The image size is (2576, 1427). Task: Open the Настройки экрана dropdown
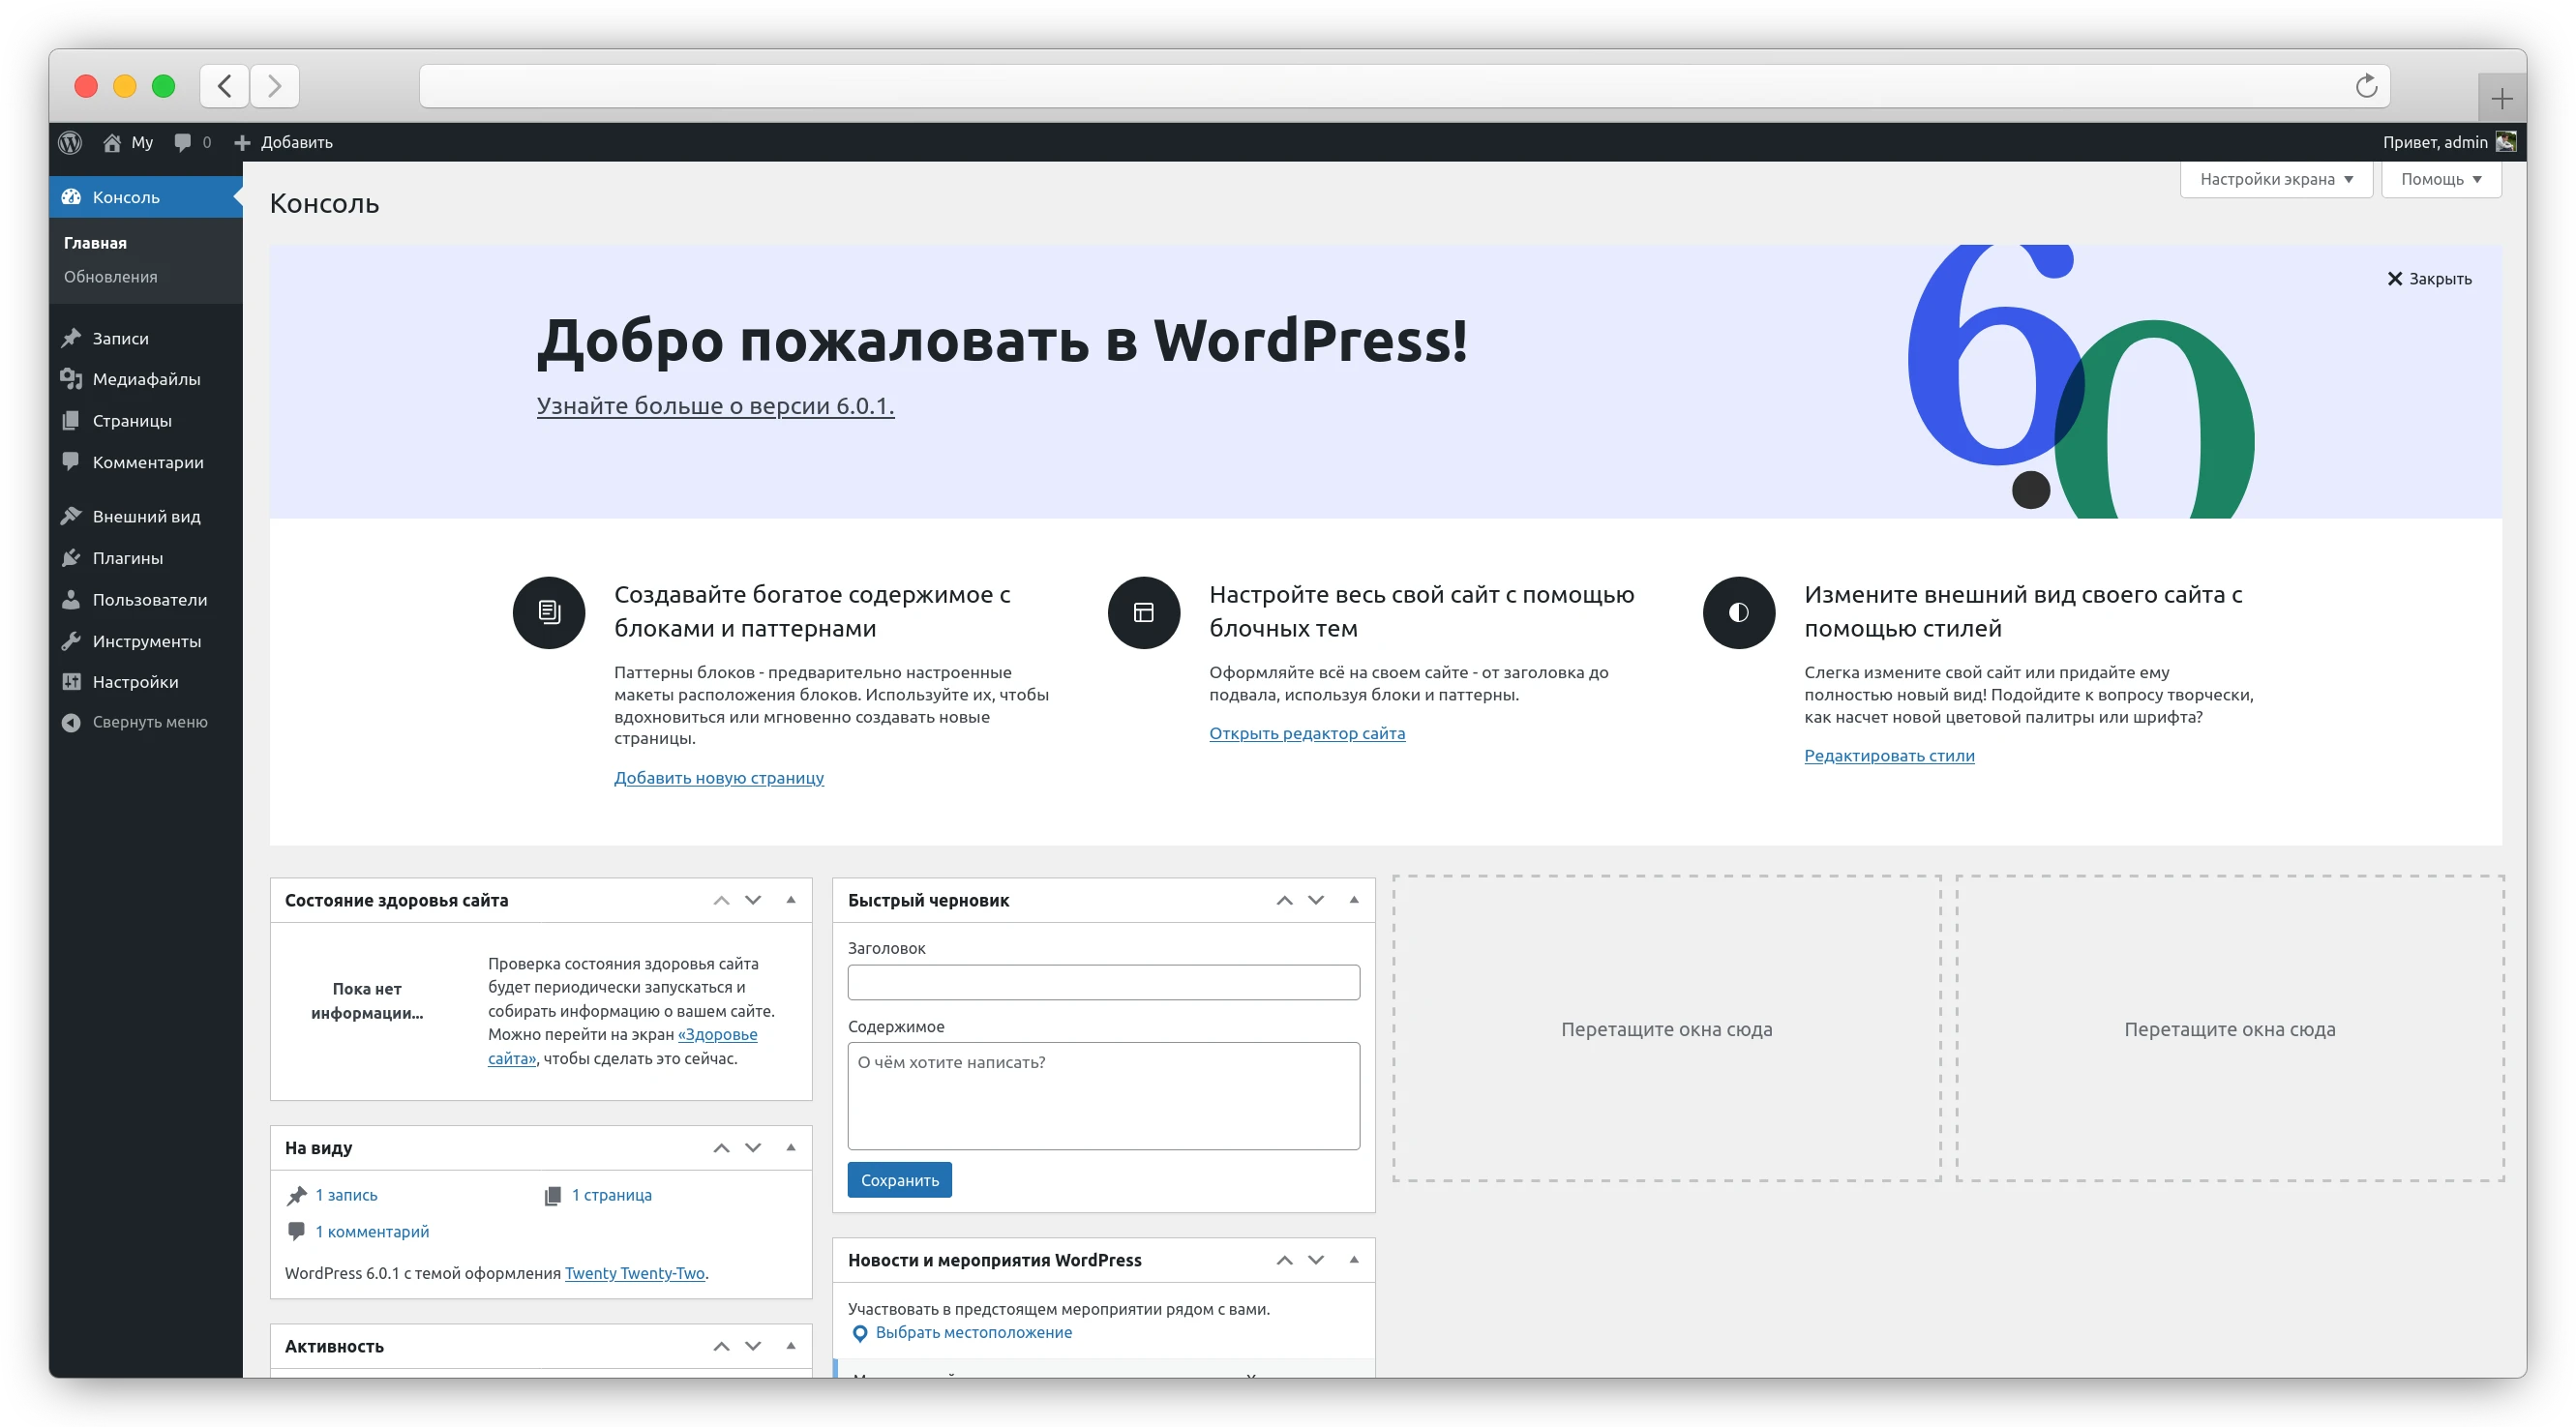pos(2276,179)
